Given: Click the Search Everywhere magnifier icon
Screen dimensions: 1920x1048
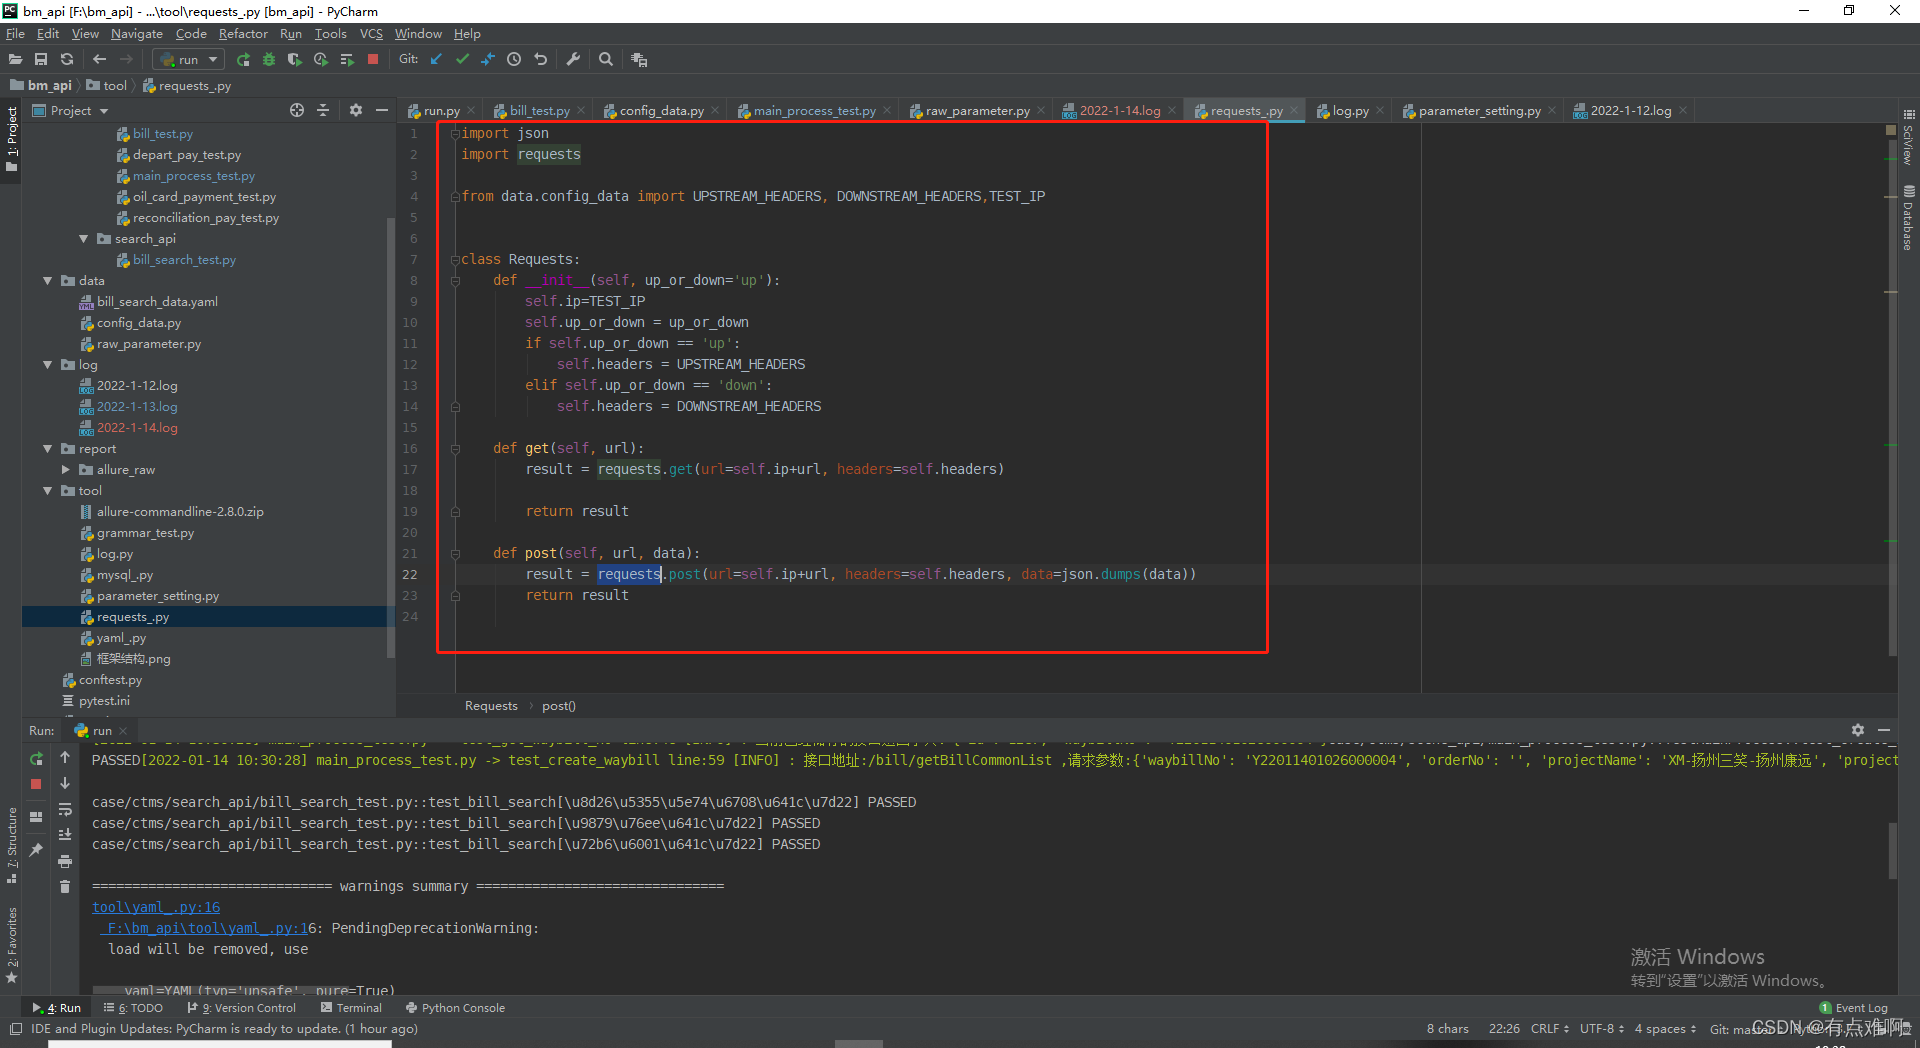Looking at the screenshot, I should pyautogui.click(x=606, y=60).
